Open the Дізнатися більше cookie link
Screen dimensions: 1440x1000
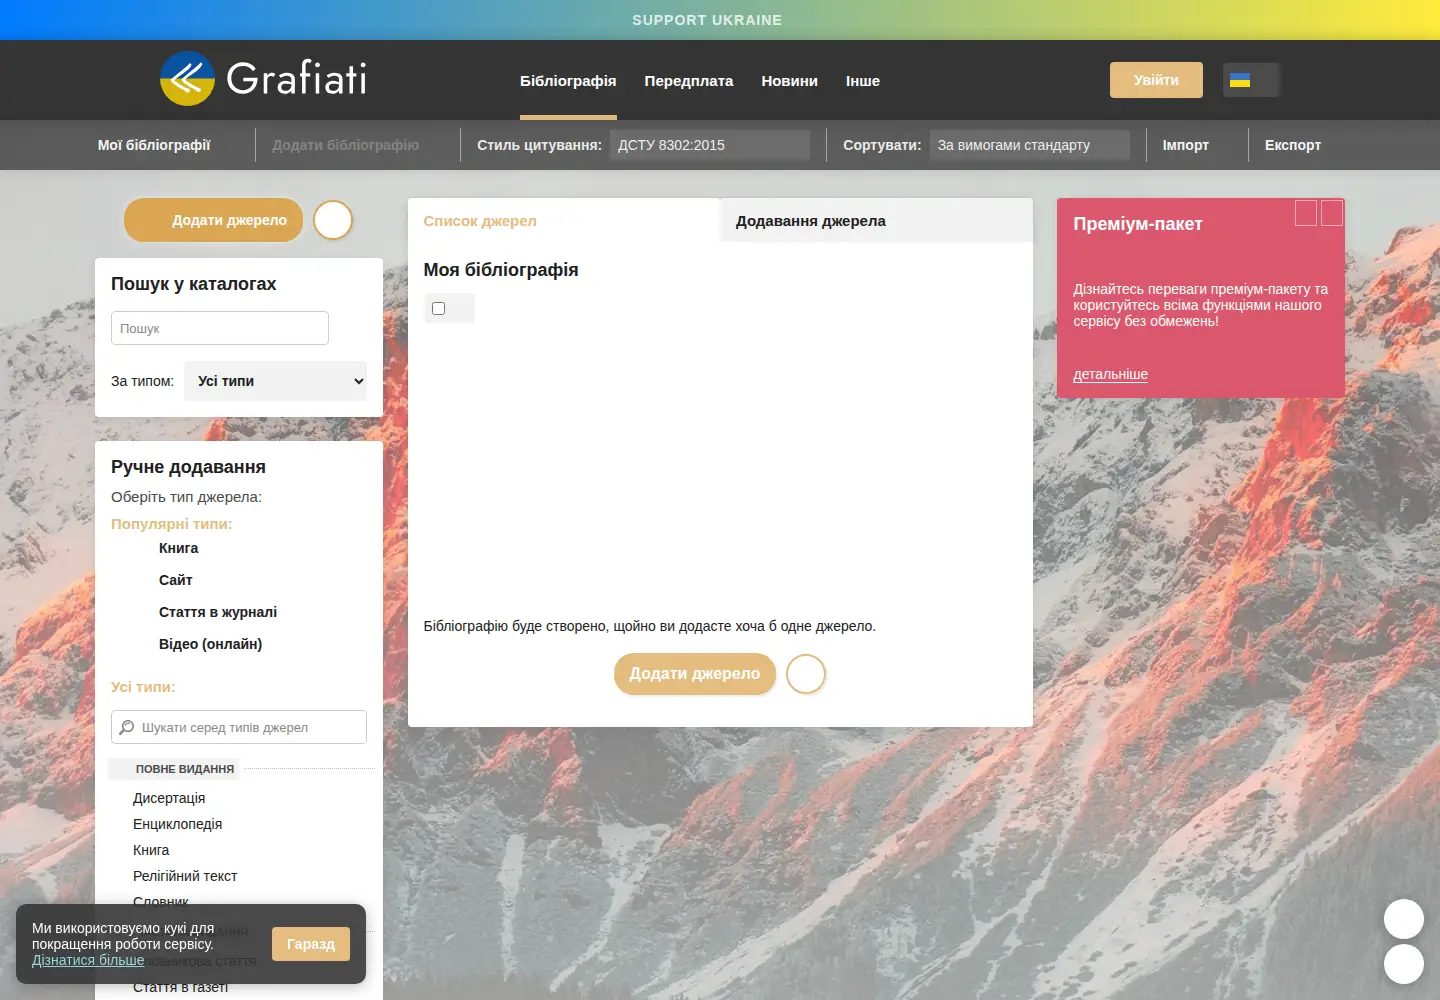click(x=88, y=960)
